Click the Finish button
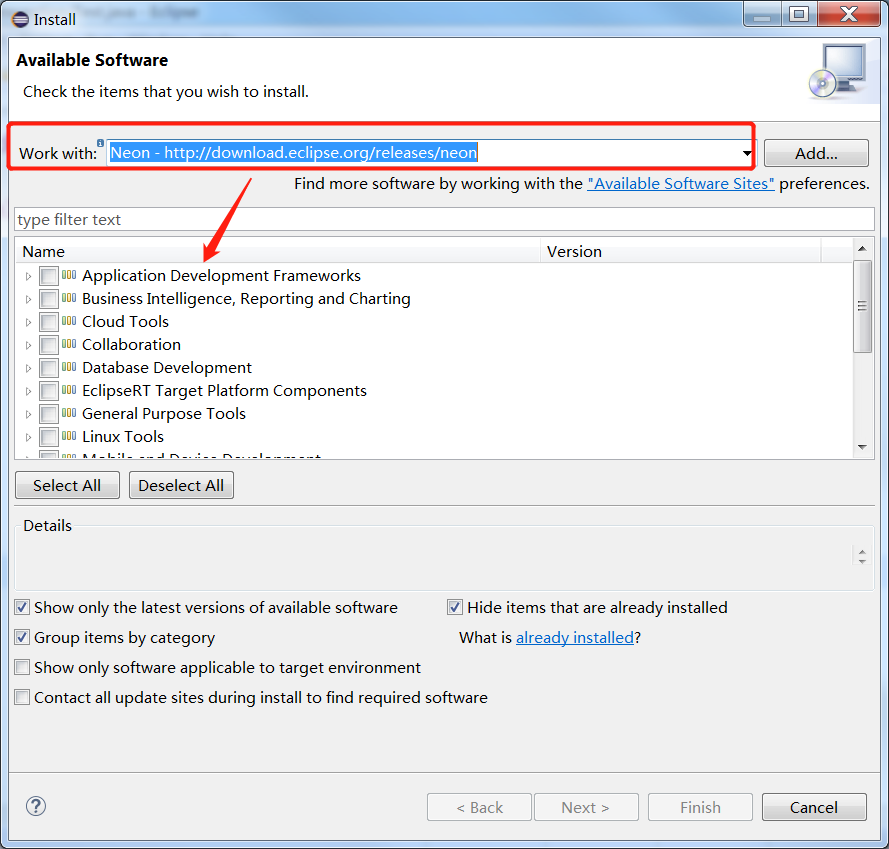 pyautogui.click(x=700, y=807)
